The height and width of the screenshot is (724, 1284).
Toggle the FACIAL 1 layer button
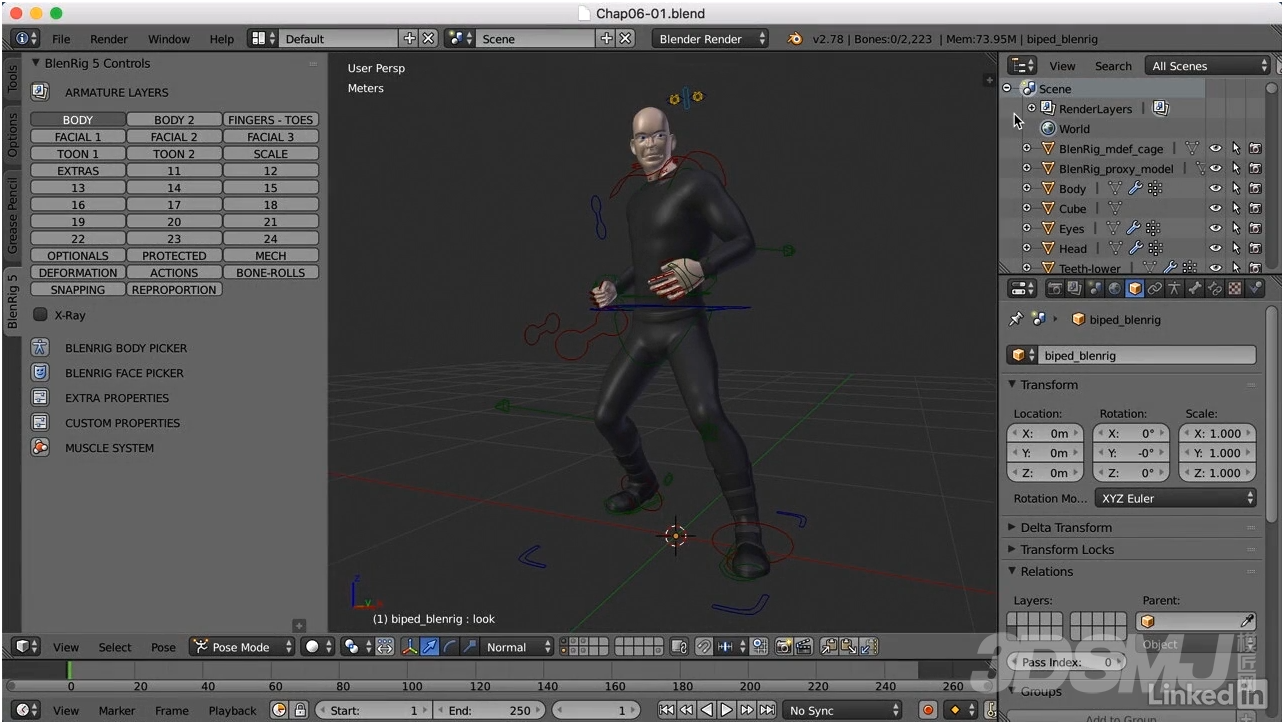pos(78,137)
